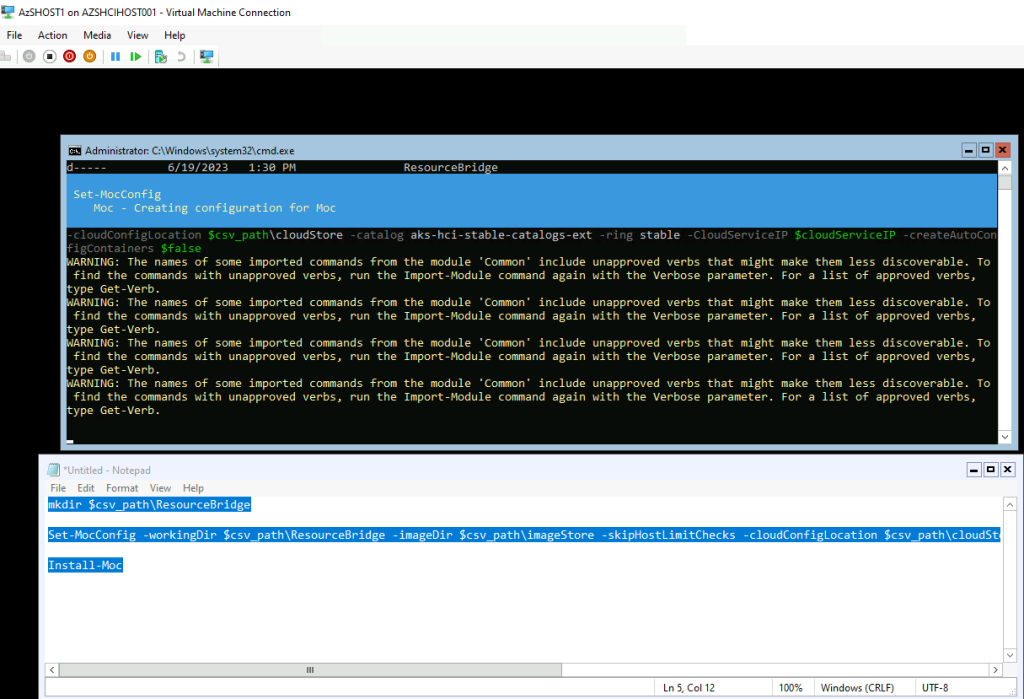This screenshot has width=1024, height=699.
Task: Click the green Reset play icon
Action: coord(135,57)
